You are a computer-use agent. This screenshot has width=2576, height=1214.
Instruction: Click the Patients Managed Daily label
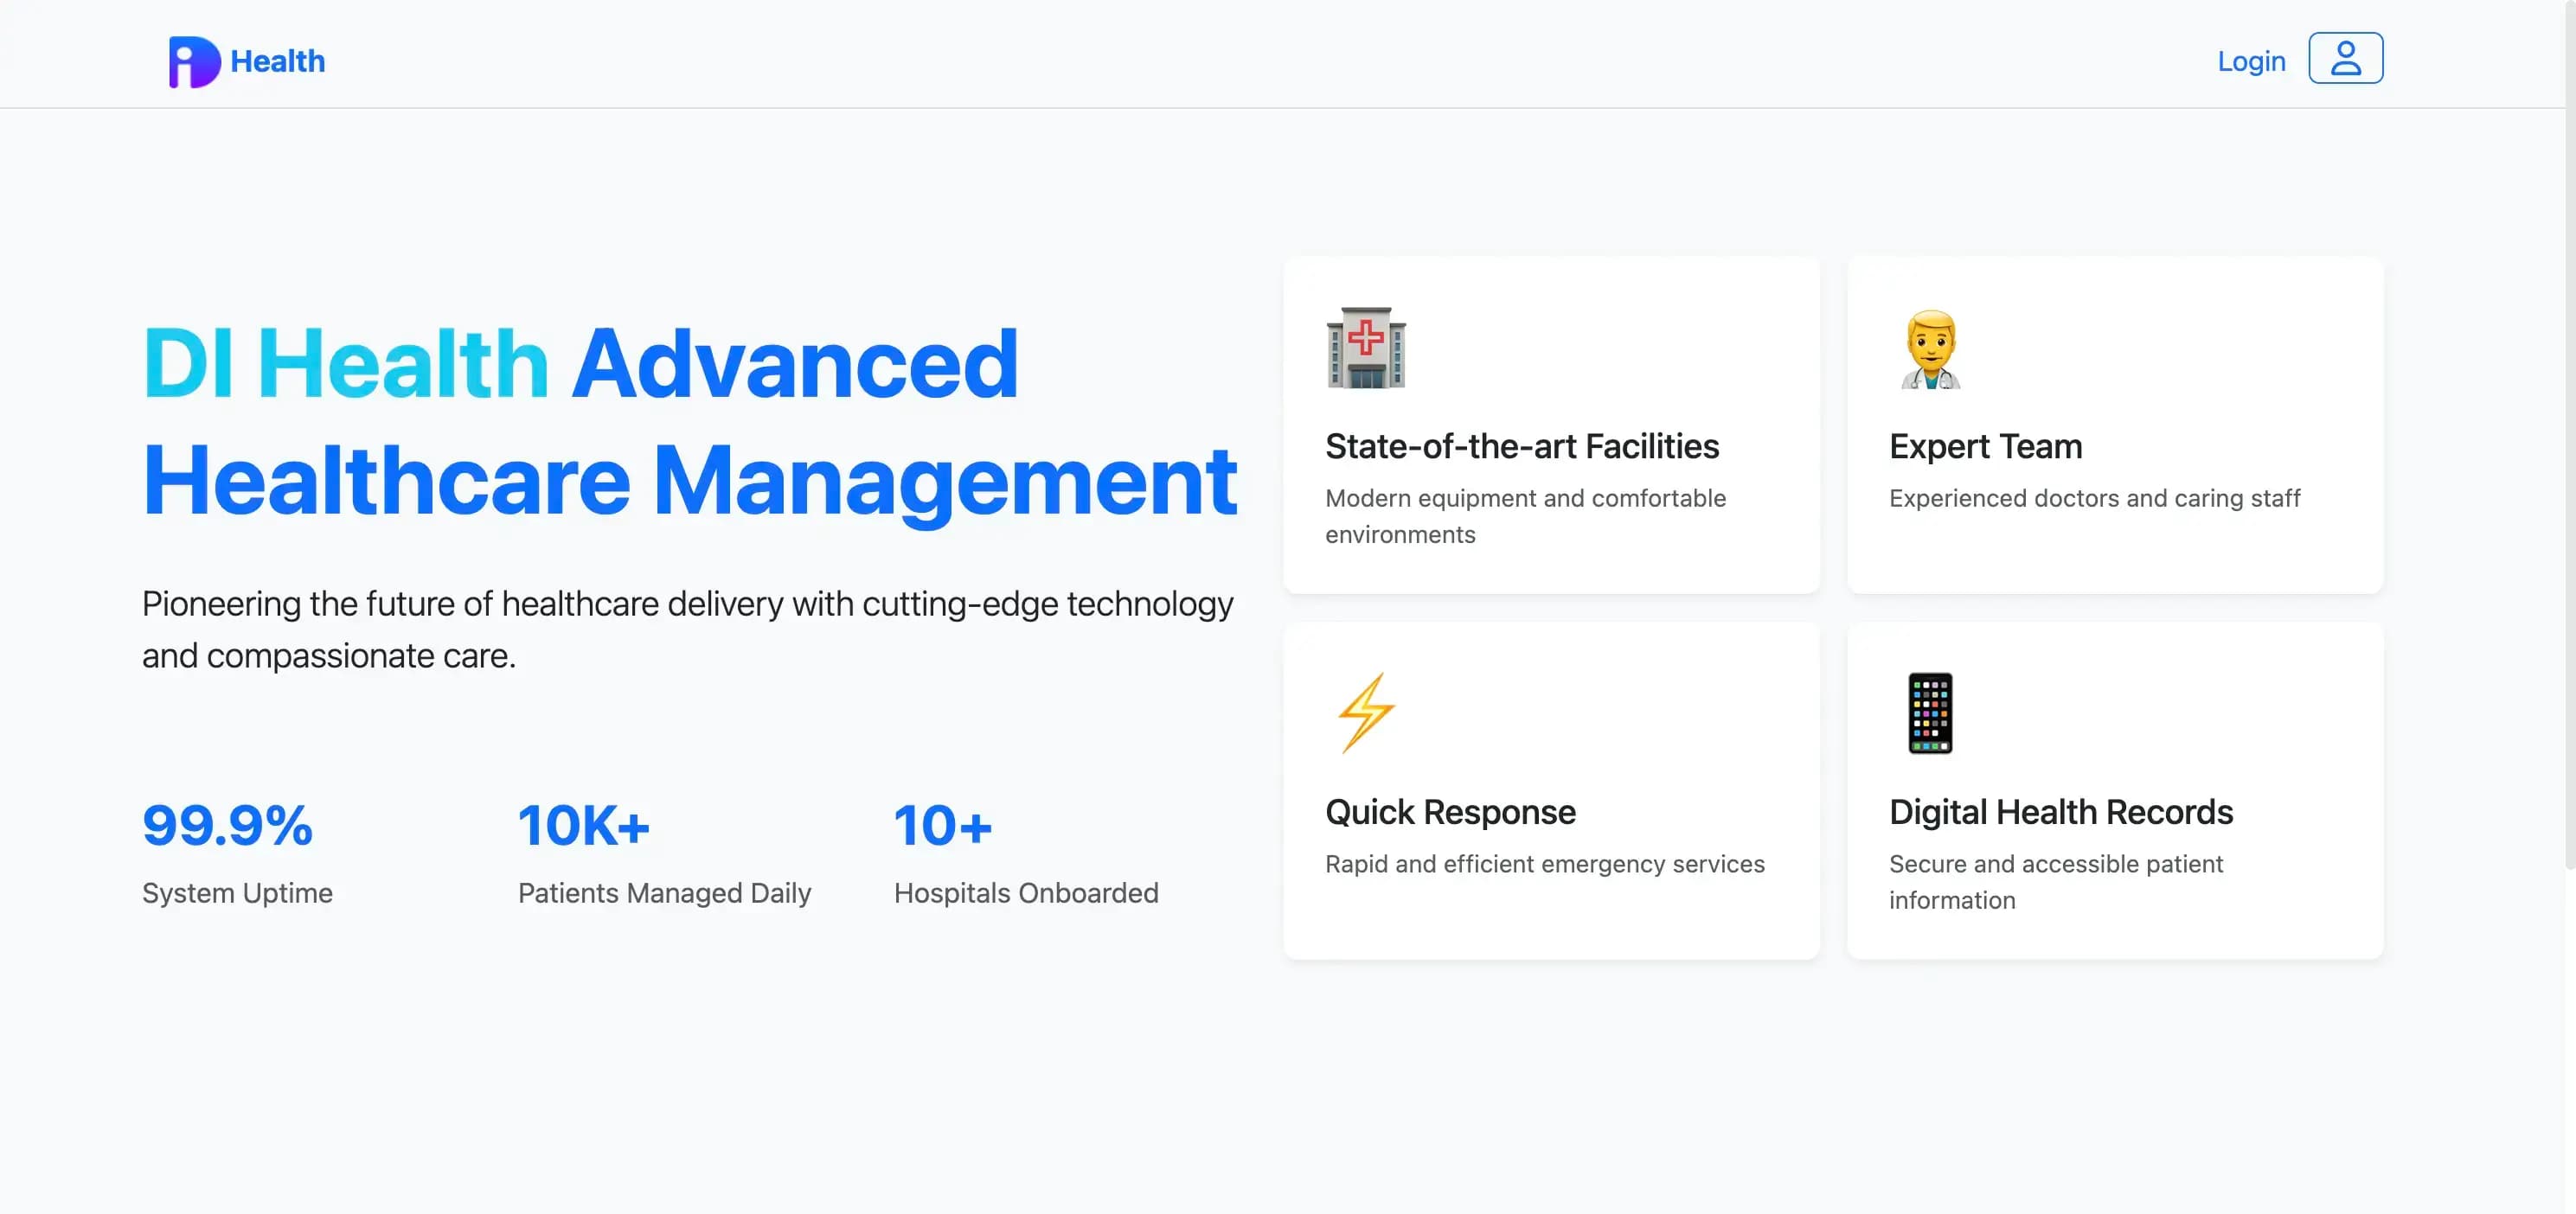664,893
